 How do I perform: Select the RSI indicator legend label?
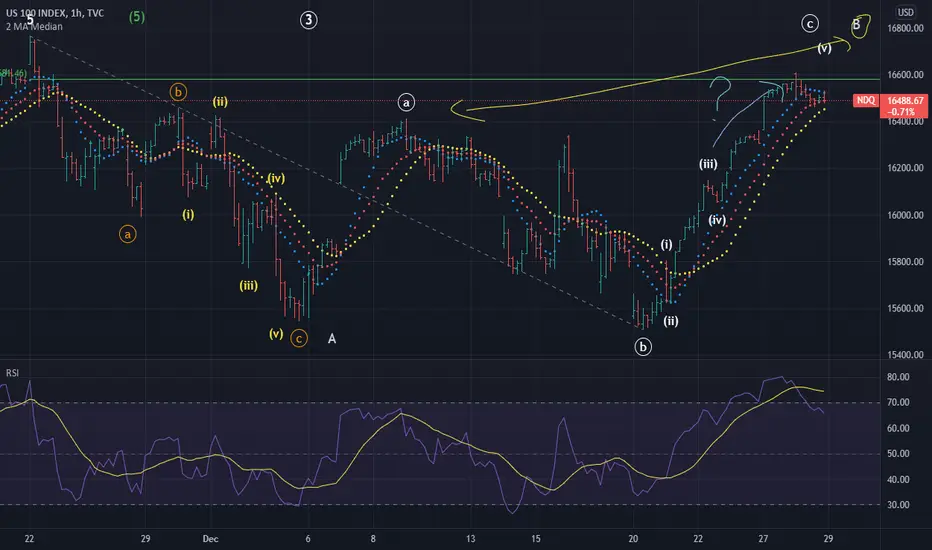click(12, 373)
